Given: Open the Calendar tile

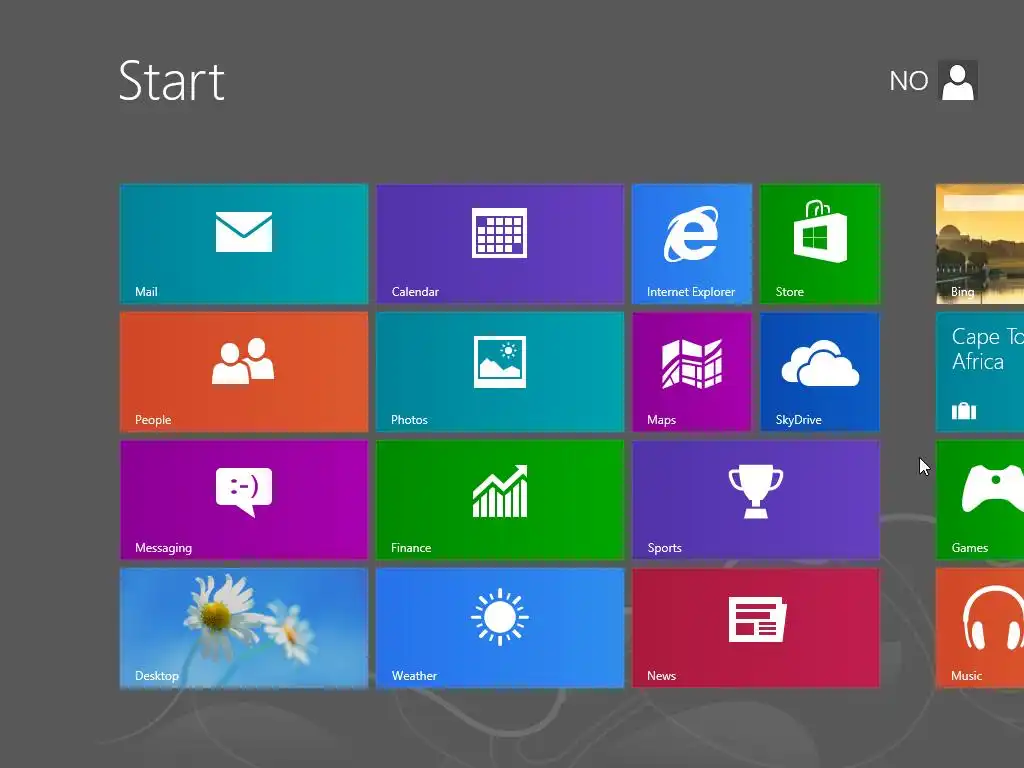Looking at the screenshot, I should (500, 244).
